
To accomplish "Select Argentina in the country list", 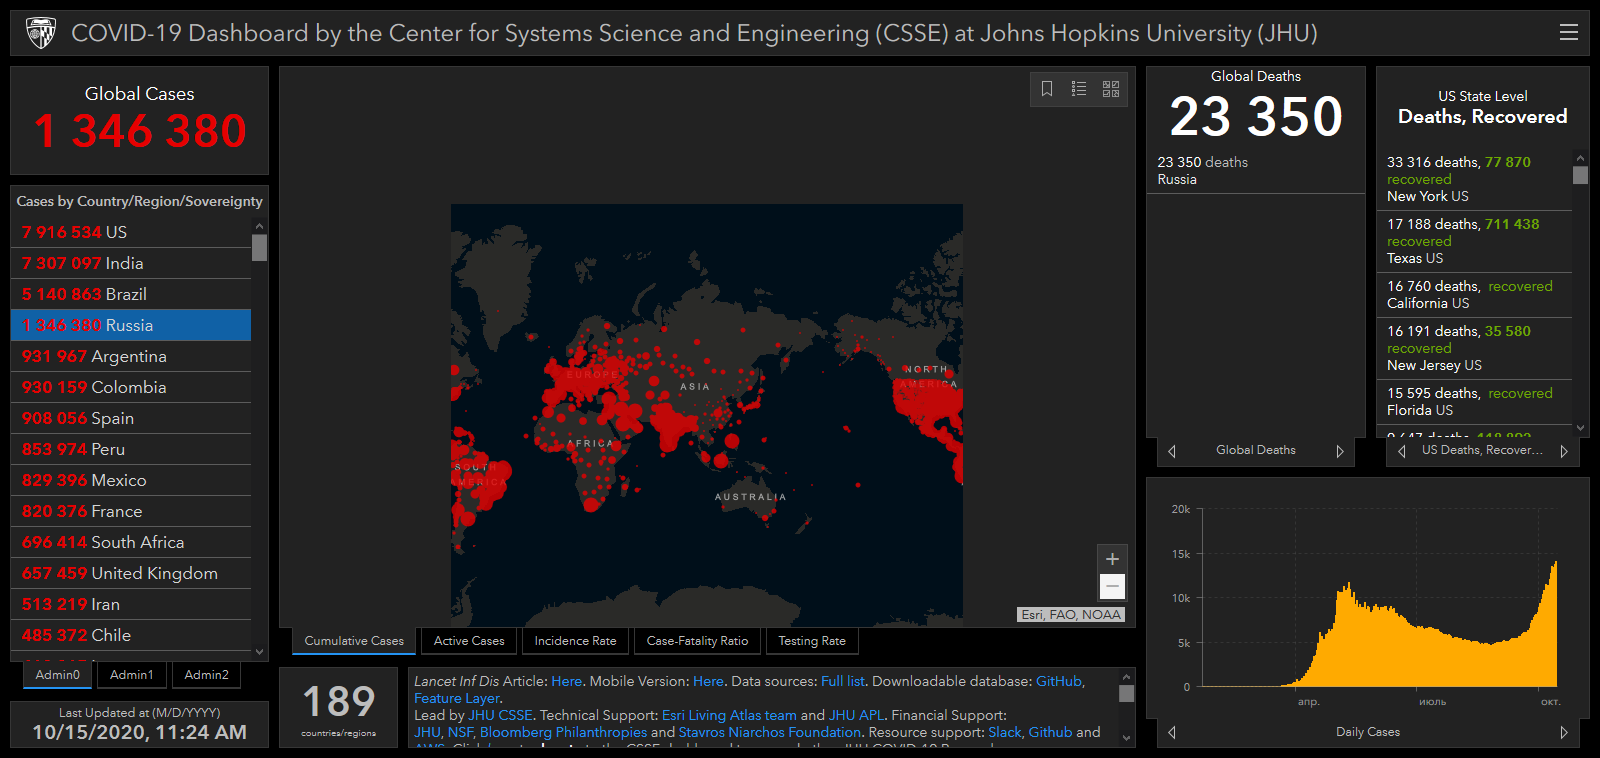I will tap(131, 356).
